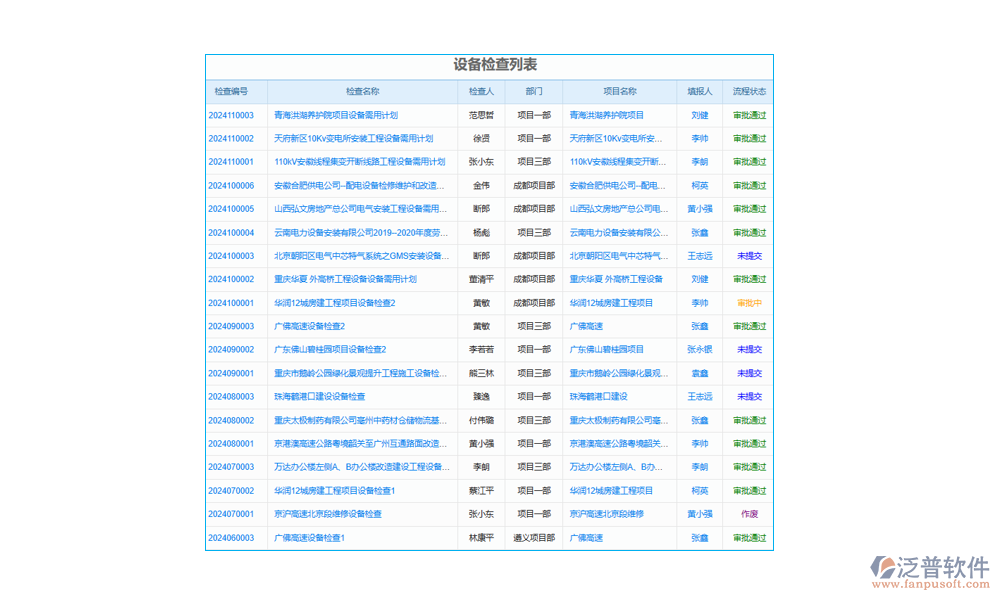The width and height of the screenshot is (1000, 600).
Task: Click status 审批中 in row 2024100001
Action: [749, 303]
